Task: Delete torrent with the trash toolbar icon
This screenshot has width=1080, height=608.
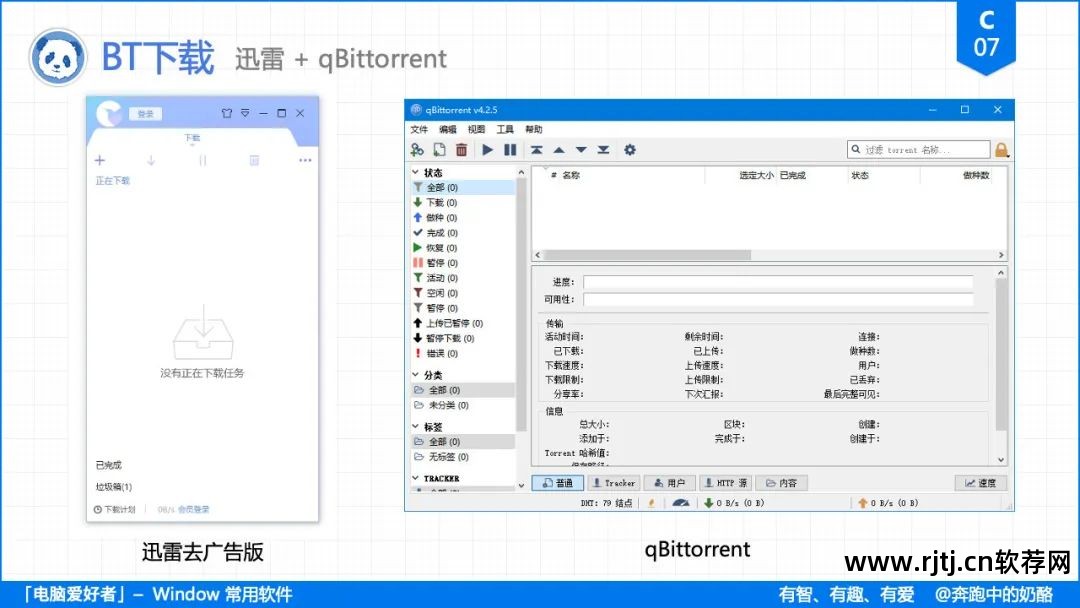Action: [461, 149]
